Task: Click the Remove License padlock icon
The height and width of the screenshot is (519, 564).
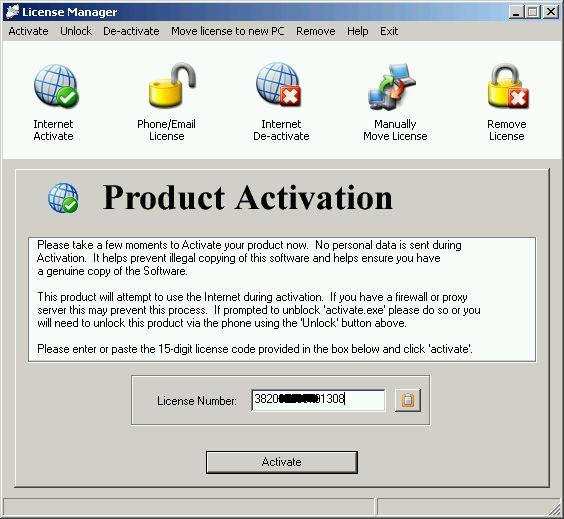Action: coord(508,86)
